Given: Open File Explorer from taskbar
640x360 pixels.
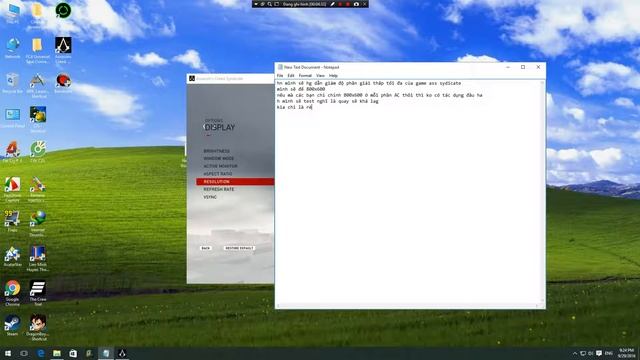Looking at the screenshot, I should [57, 353].
